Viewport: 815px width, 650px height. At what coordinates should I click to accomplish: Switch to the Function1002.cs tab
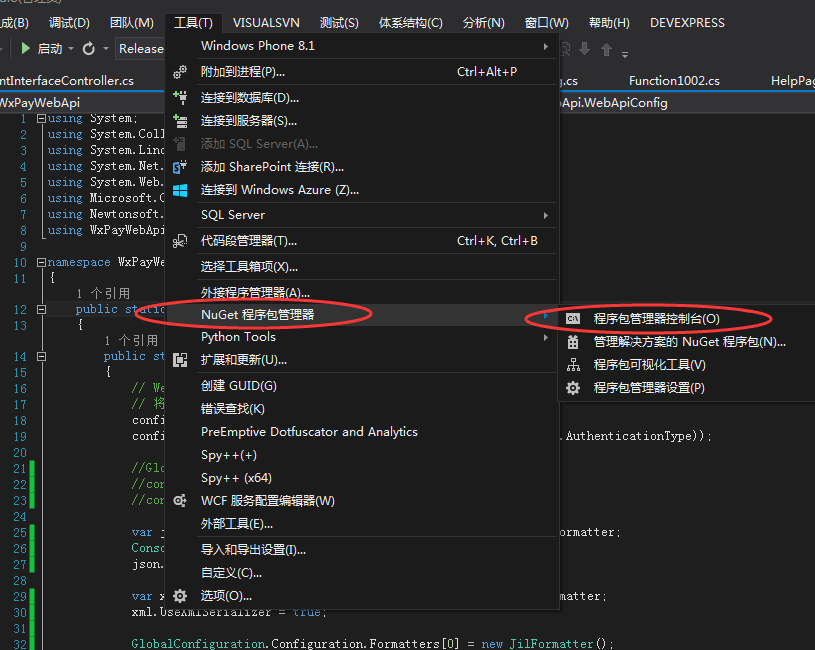pos(674,81)
